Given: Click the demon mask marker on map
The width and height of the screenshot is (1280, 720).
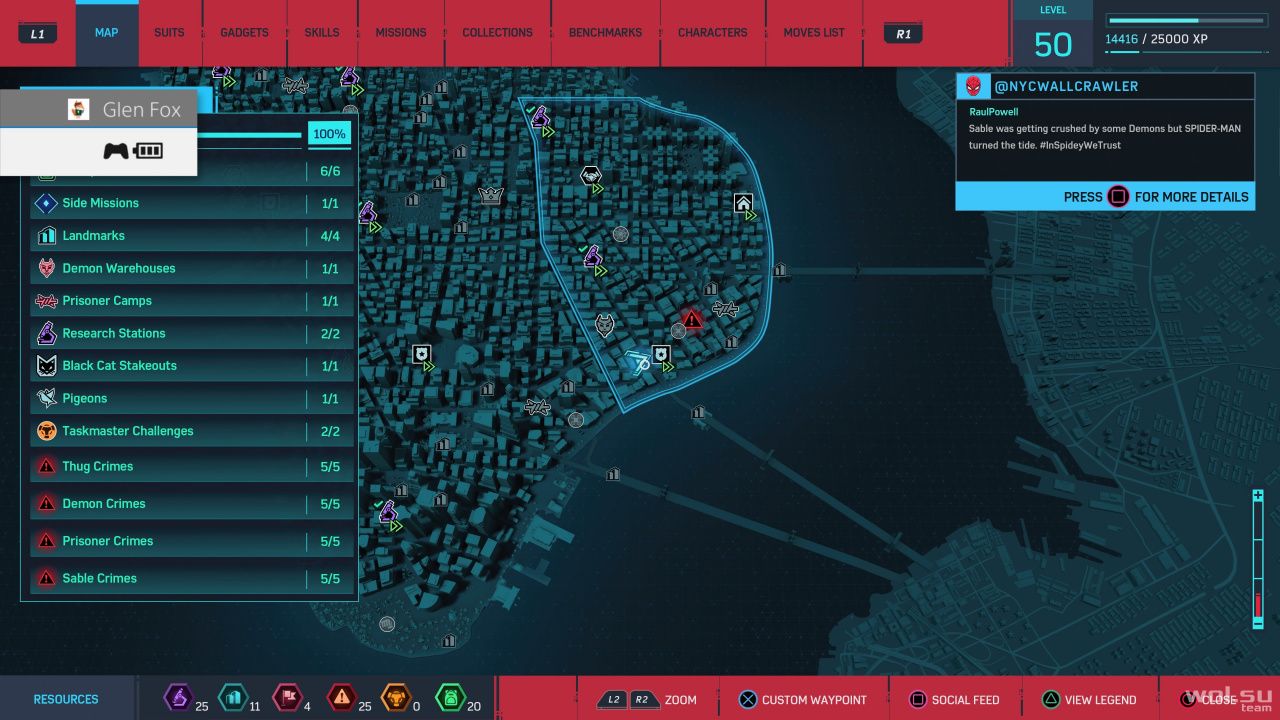Looking at the screenshot, I should point(604,325).
